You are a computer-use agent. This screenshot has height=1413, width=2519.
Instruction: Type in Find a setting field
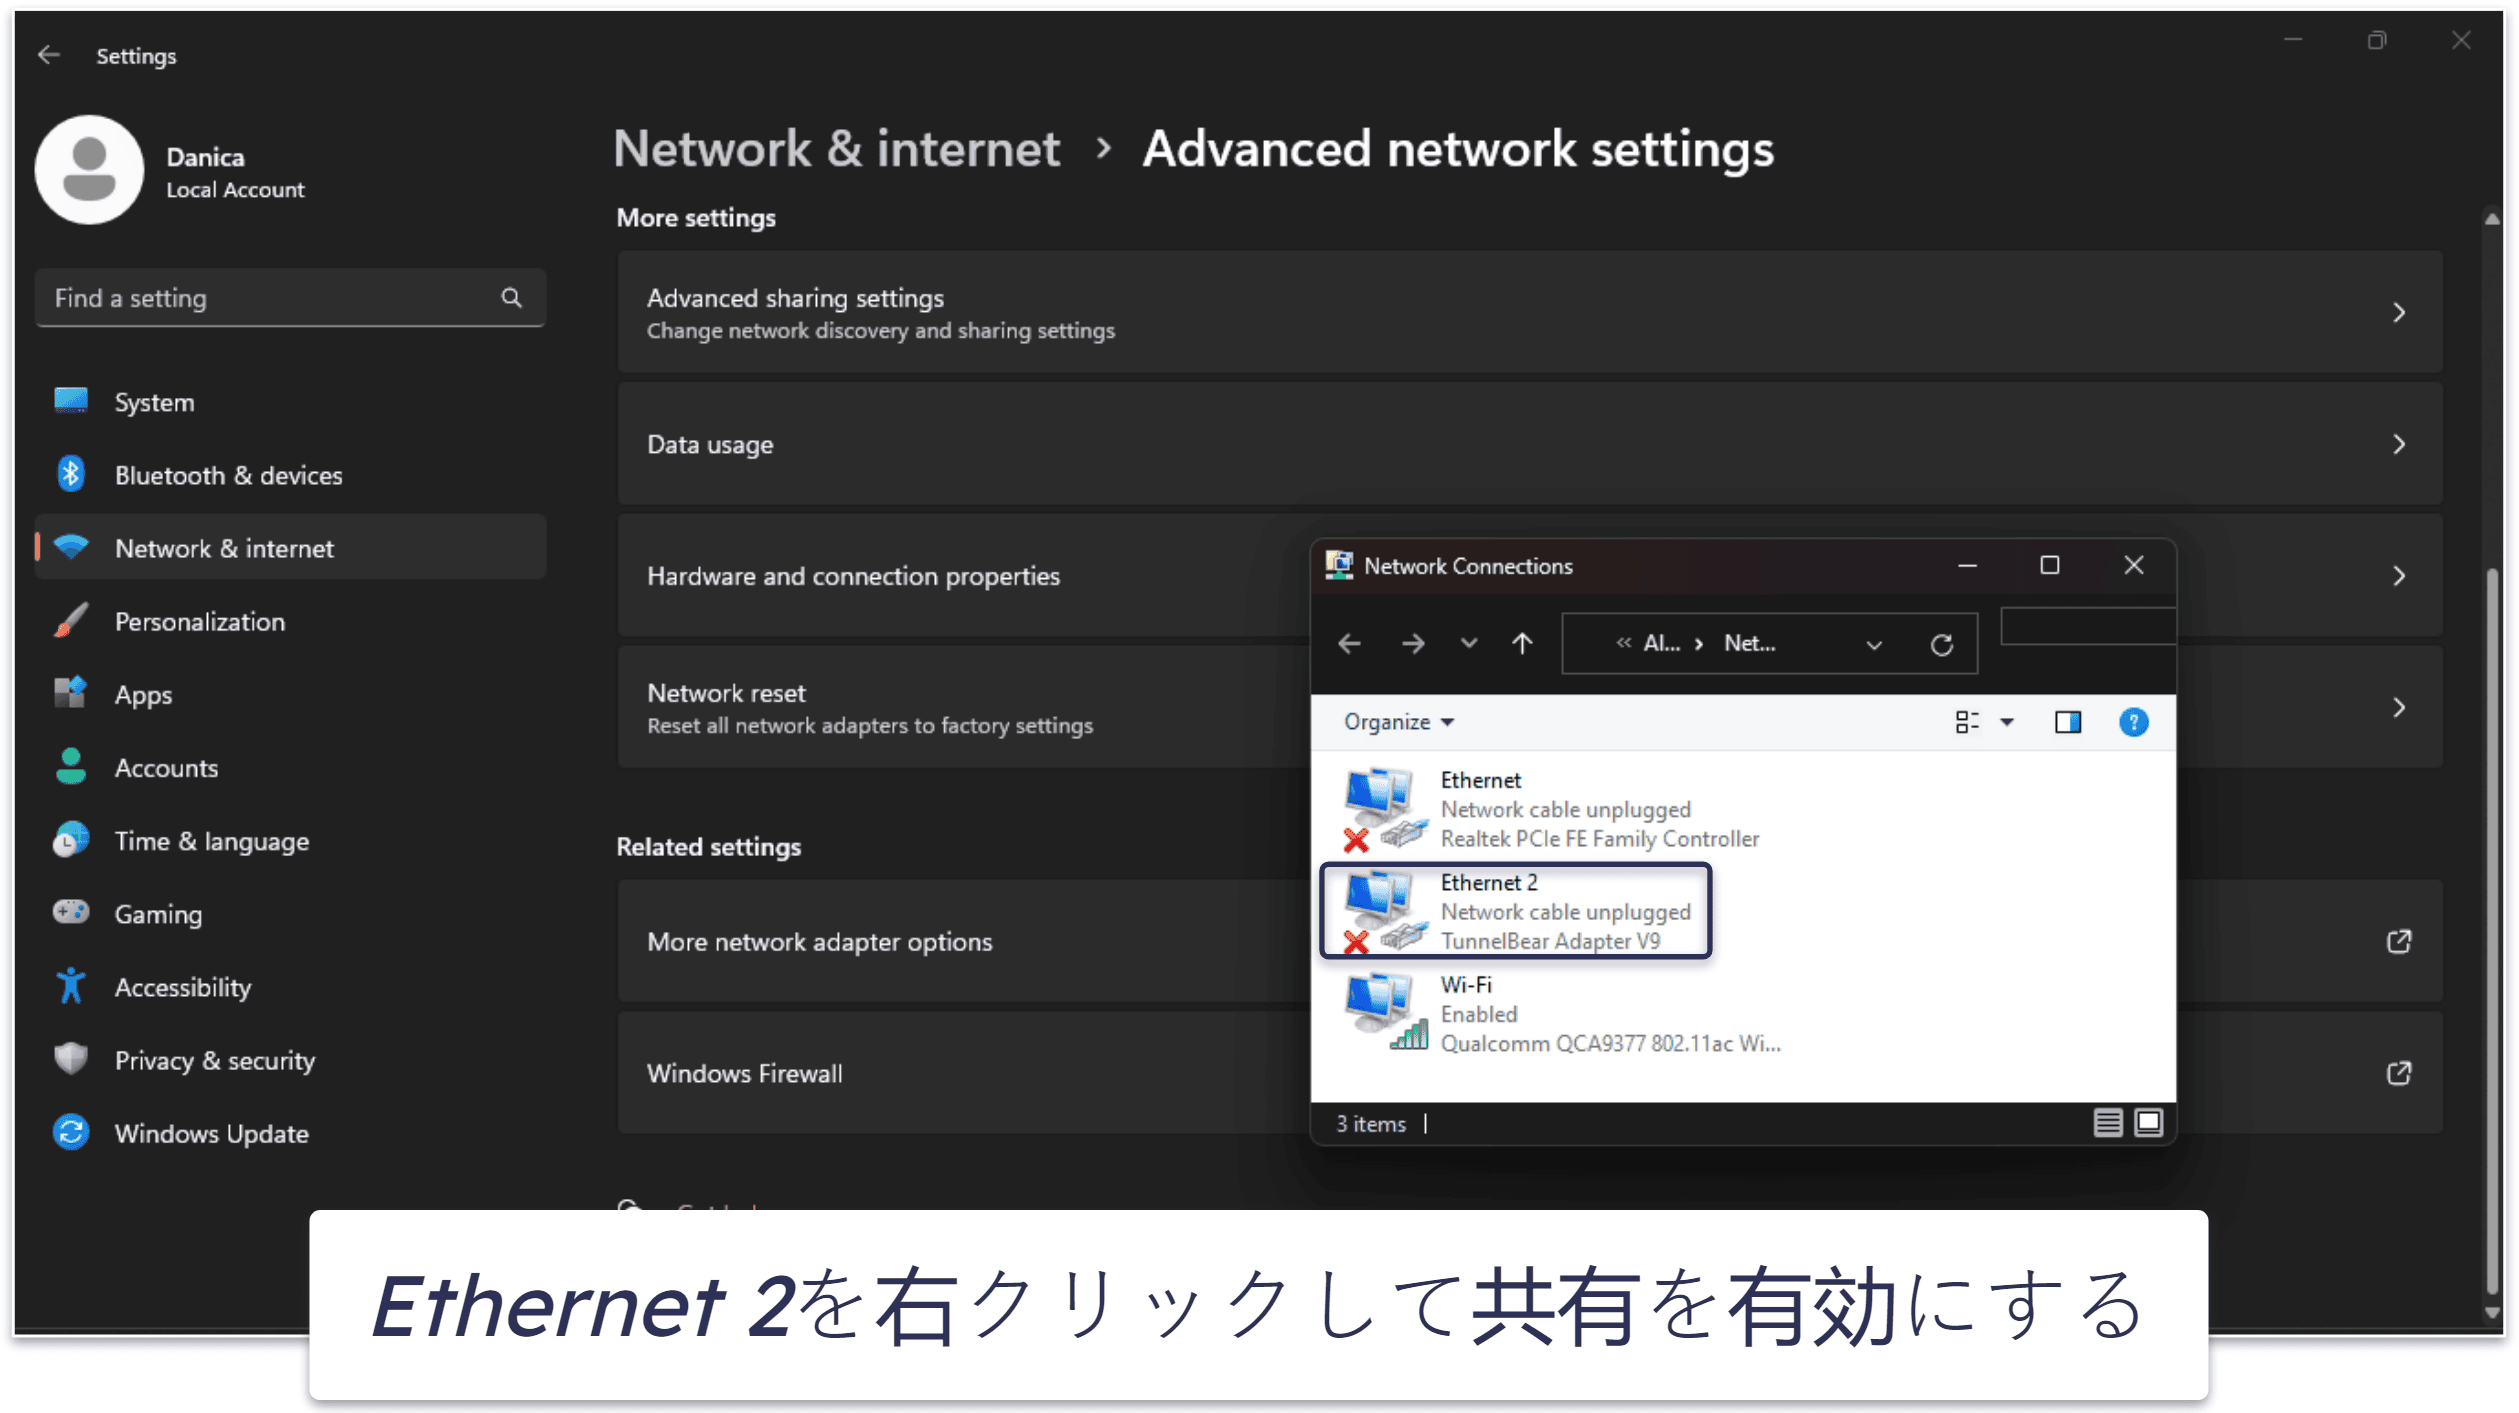click(290, 297)
